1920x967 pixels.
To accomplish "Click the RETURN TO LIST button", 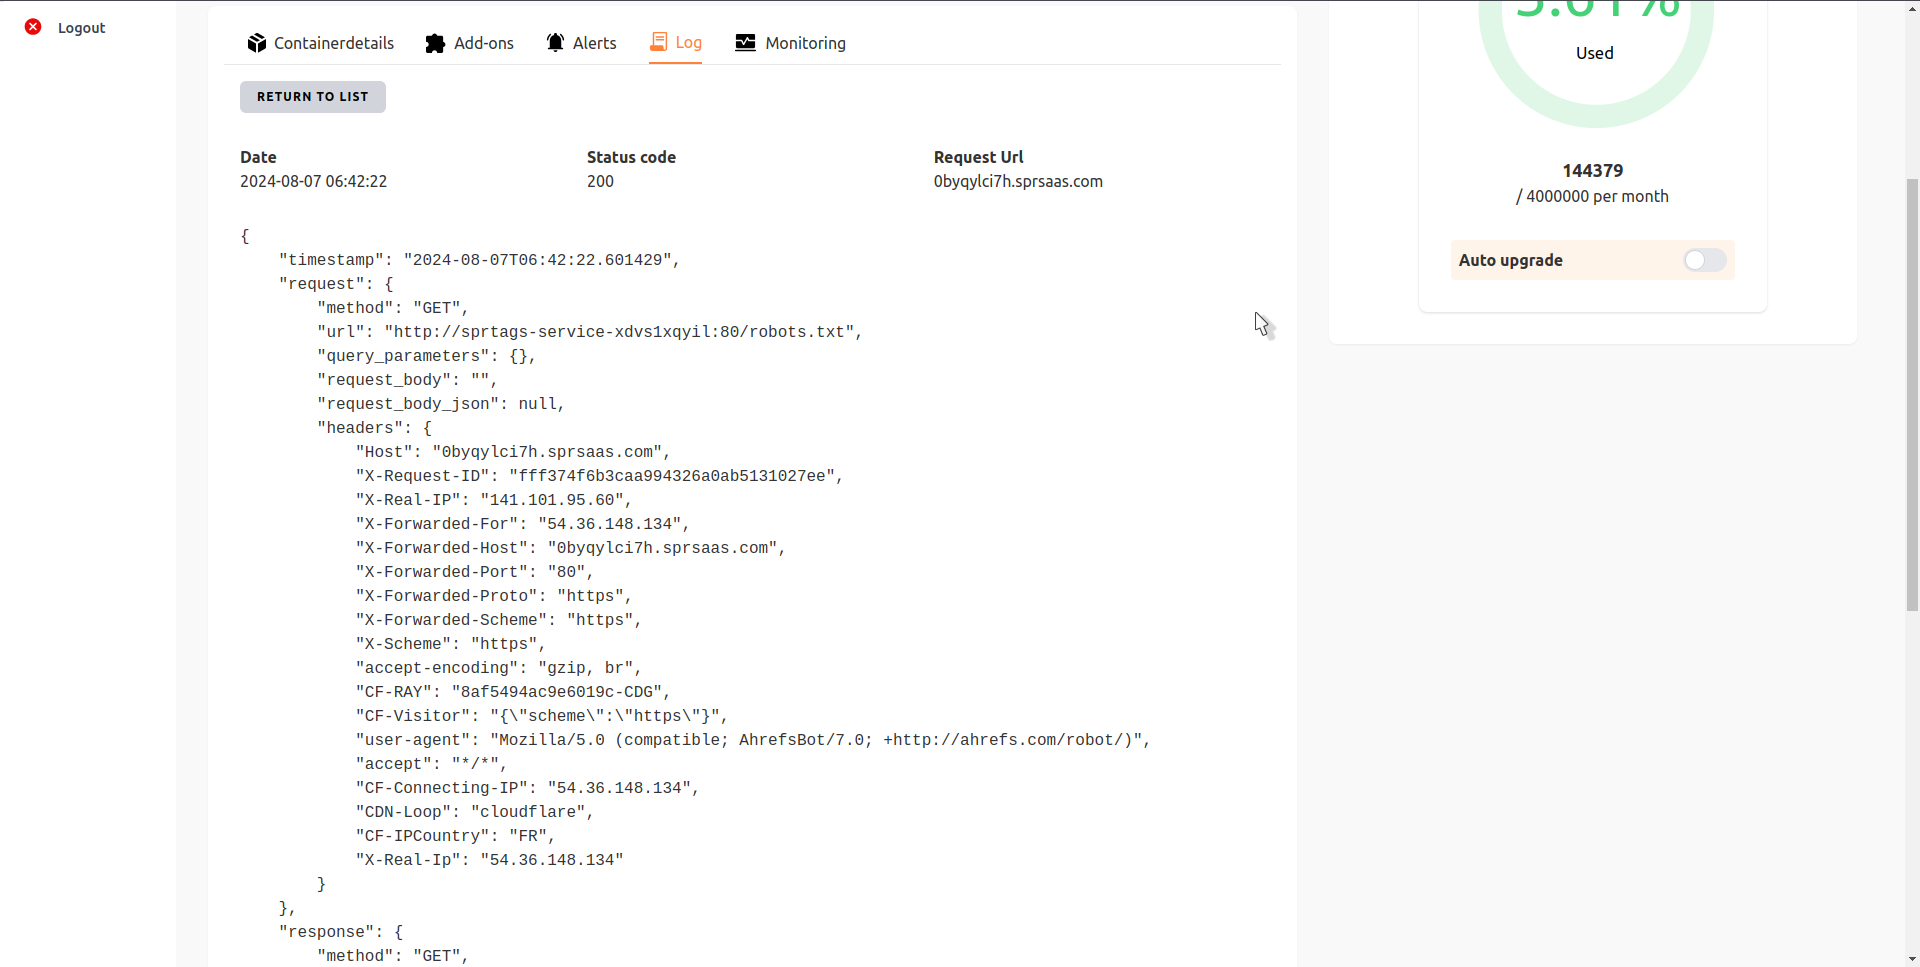I will click(312, 96).
